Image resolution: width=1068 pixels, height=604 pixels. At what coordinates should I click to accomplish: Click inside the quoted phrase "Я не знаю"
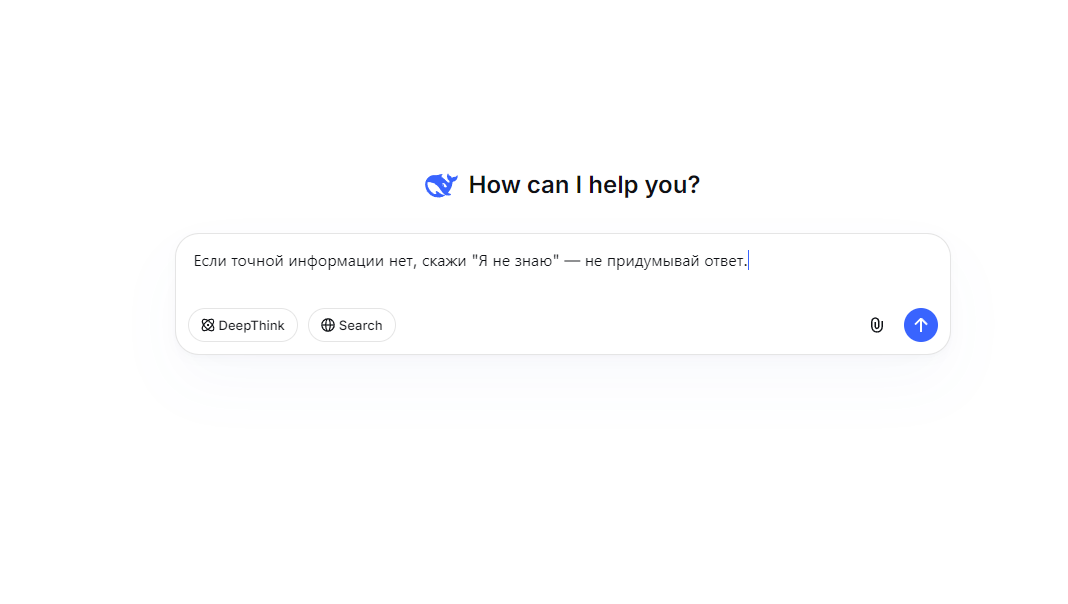515,262
